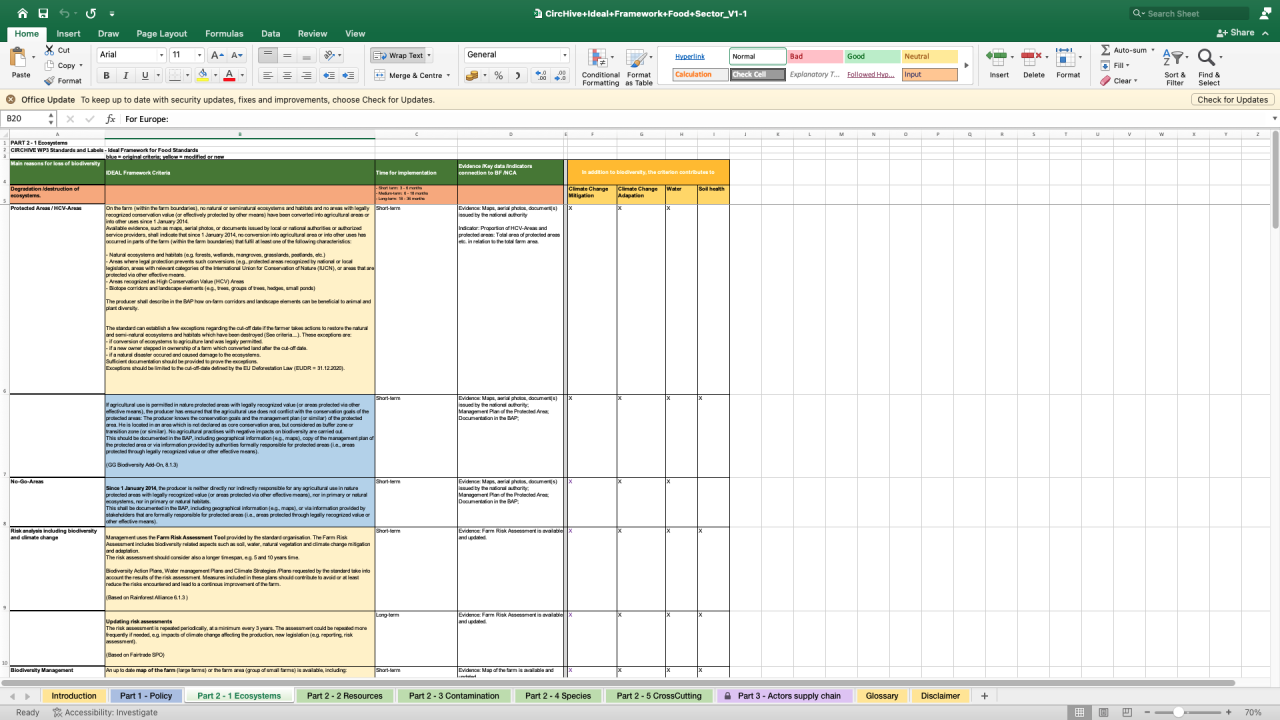Delete cells using the Delete icon

1033,58
